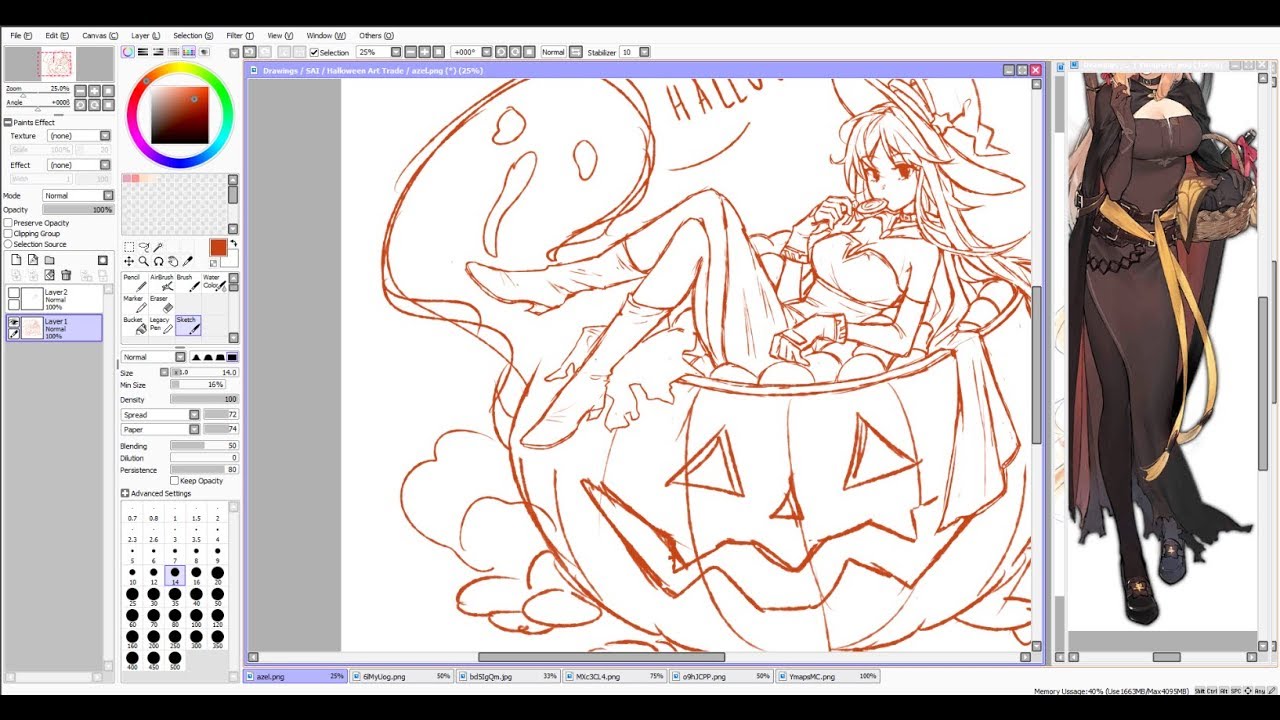Switch to the YmapsMC.png document tab
This screenshot has width=1280, height=720.
827,676
